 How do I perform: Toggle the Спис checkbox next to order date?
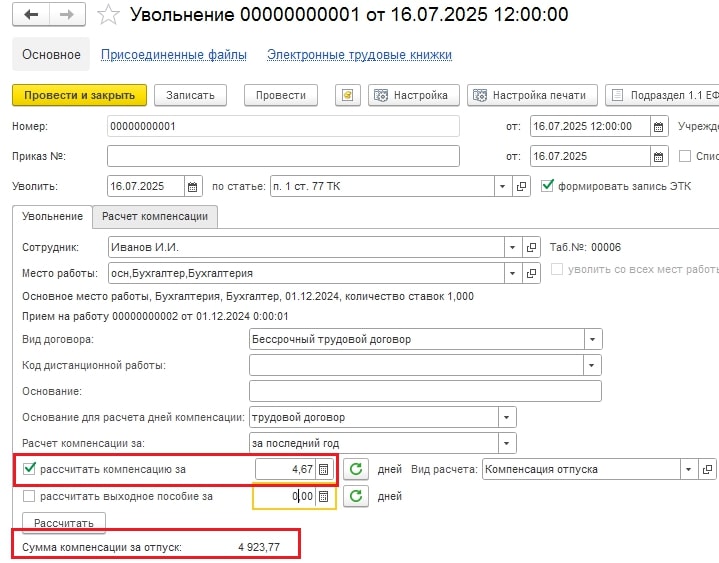(685, 156)
